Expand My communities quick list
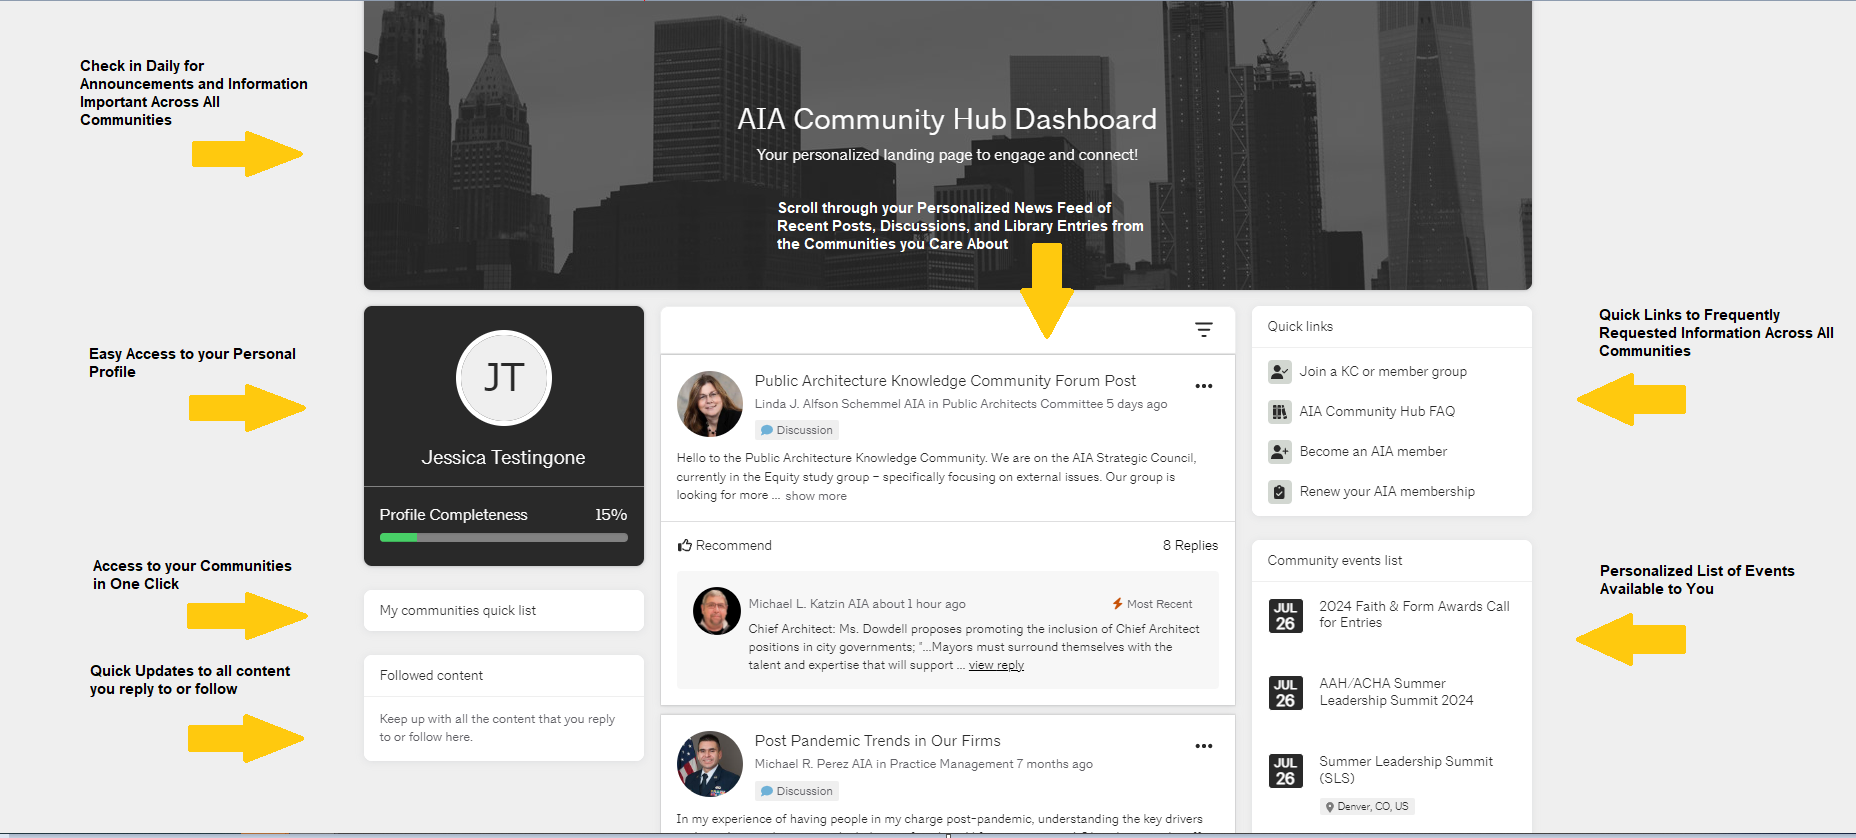Screen dimensions: 1856x838 [504, 610]
